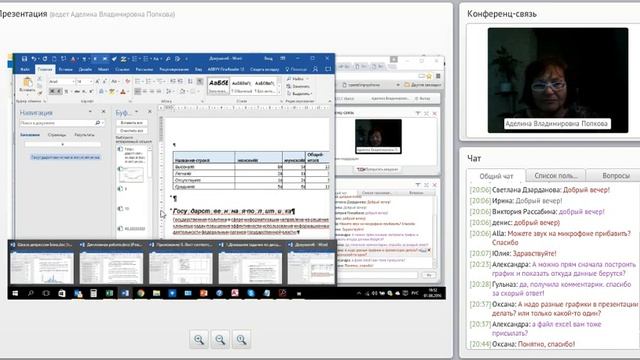Click the Skype icon on the taskbar
The image size is (640, 360).
click(251, 293)
